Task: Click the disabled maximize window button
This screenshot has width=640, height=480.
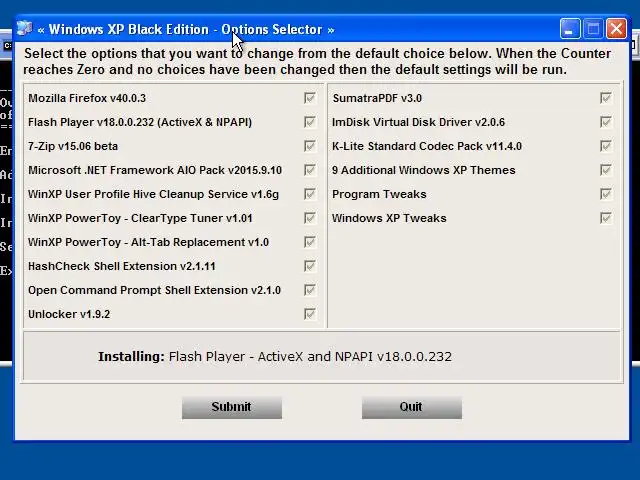Action: 593,29
